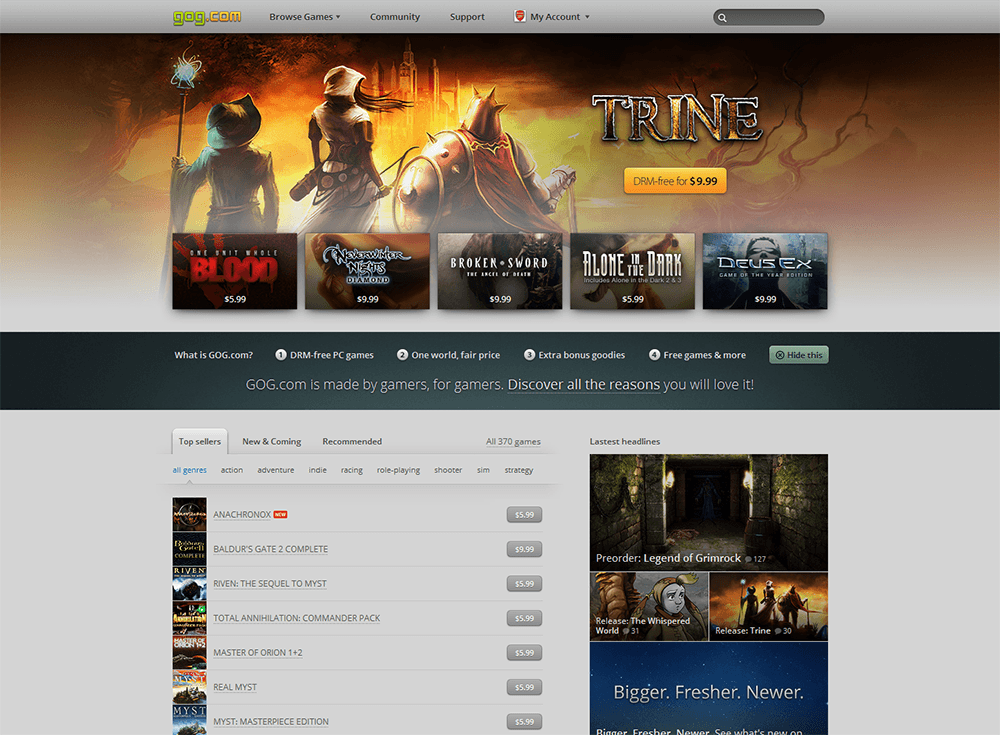
Task: Go to the Support page
Action: tap(467, 17)
